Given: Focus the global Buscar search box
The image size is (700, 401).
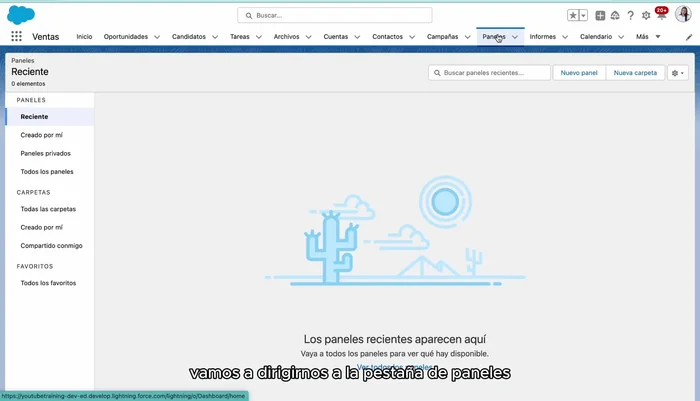Looking at the screenshot, I should [x=335, y=15].
